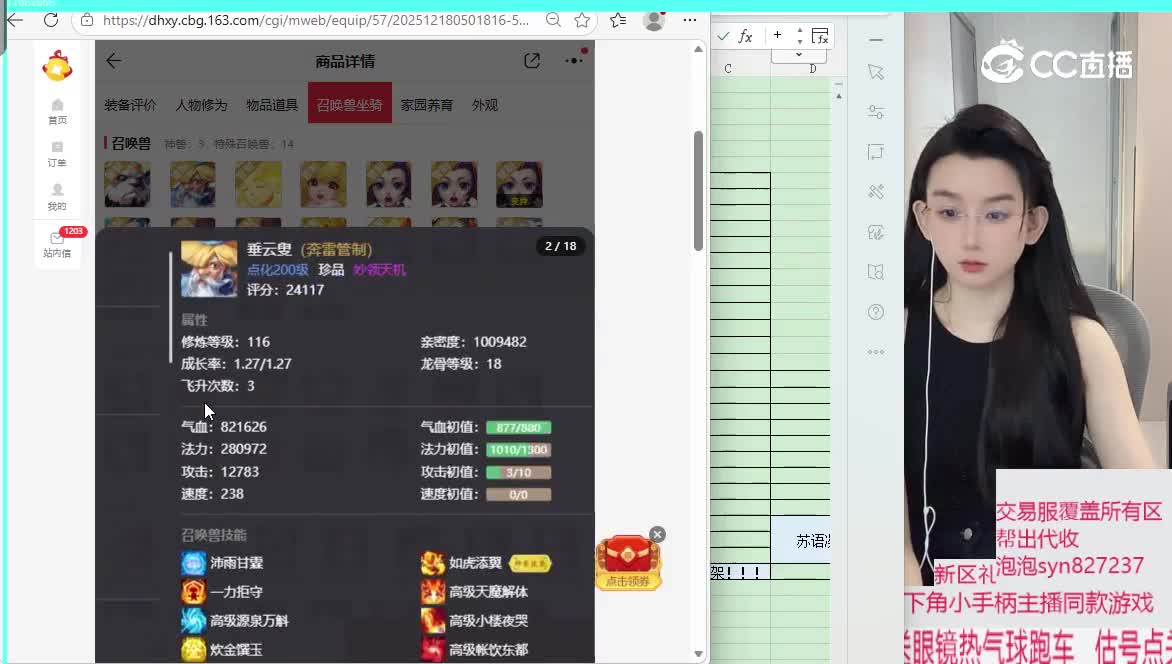The width and height of the screenshot is (1172, 664).
Task: Open the browser profile avatar
Action: (654, 20)
